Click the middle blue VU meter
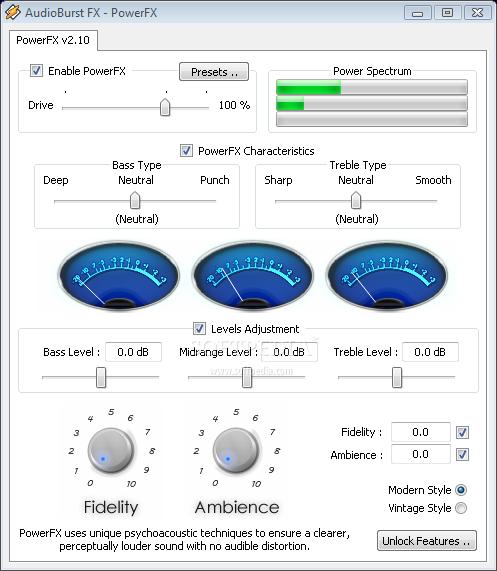Viewport: 497px width, 571px height. point(253,275)
